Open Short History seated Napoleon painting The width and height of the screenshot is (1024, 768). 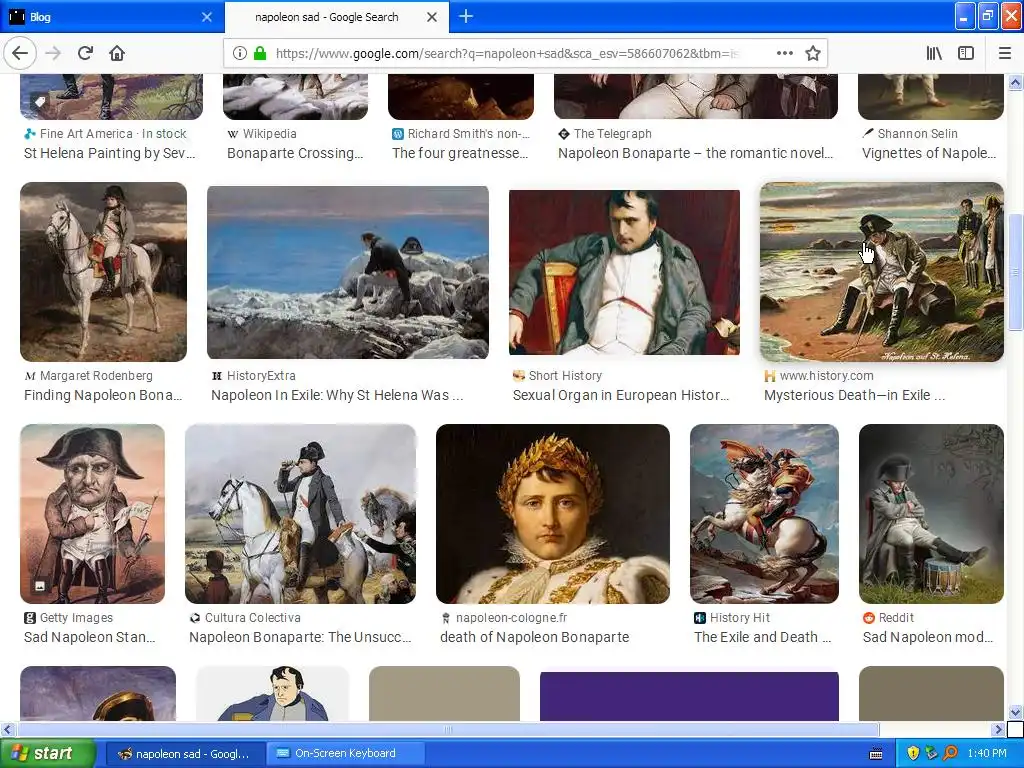click(x=624, y=272)
